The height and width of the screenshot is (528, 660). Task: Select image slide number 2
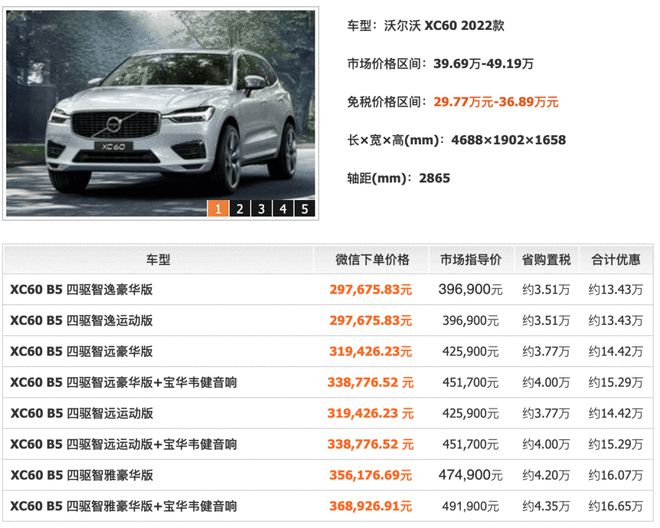coord(240,208)
